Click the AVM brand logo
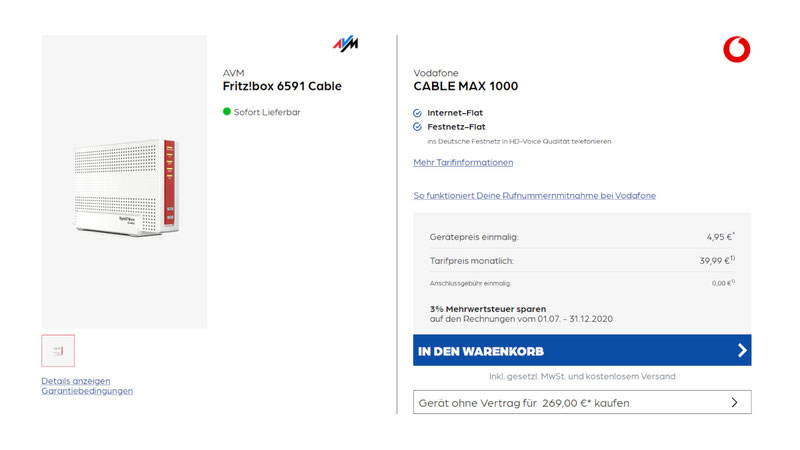800x450 pixels. point(345,44)
